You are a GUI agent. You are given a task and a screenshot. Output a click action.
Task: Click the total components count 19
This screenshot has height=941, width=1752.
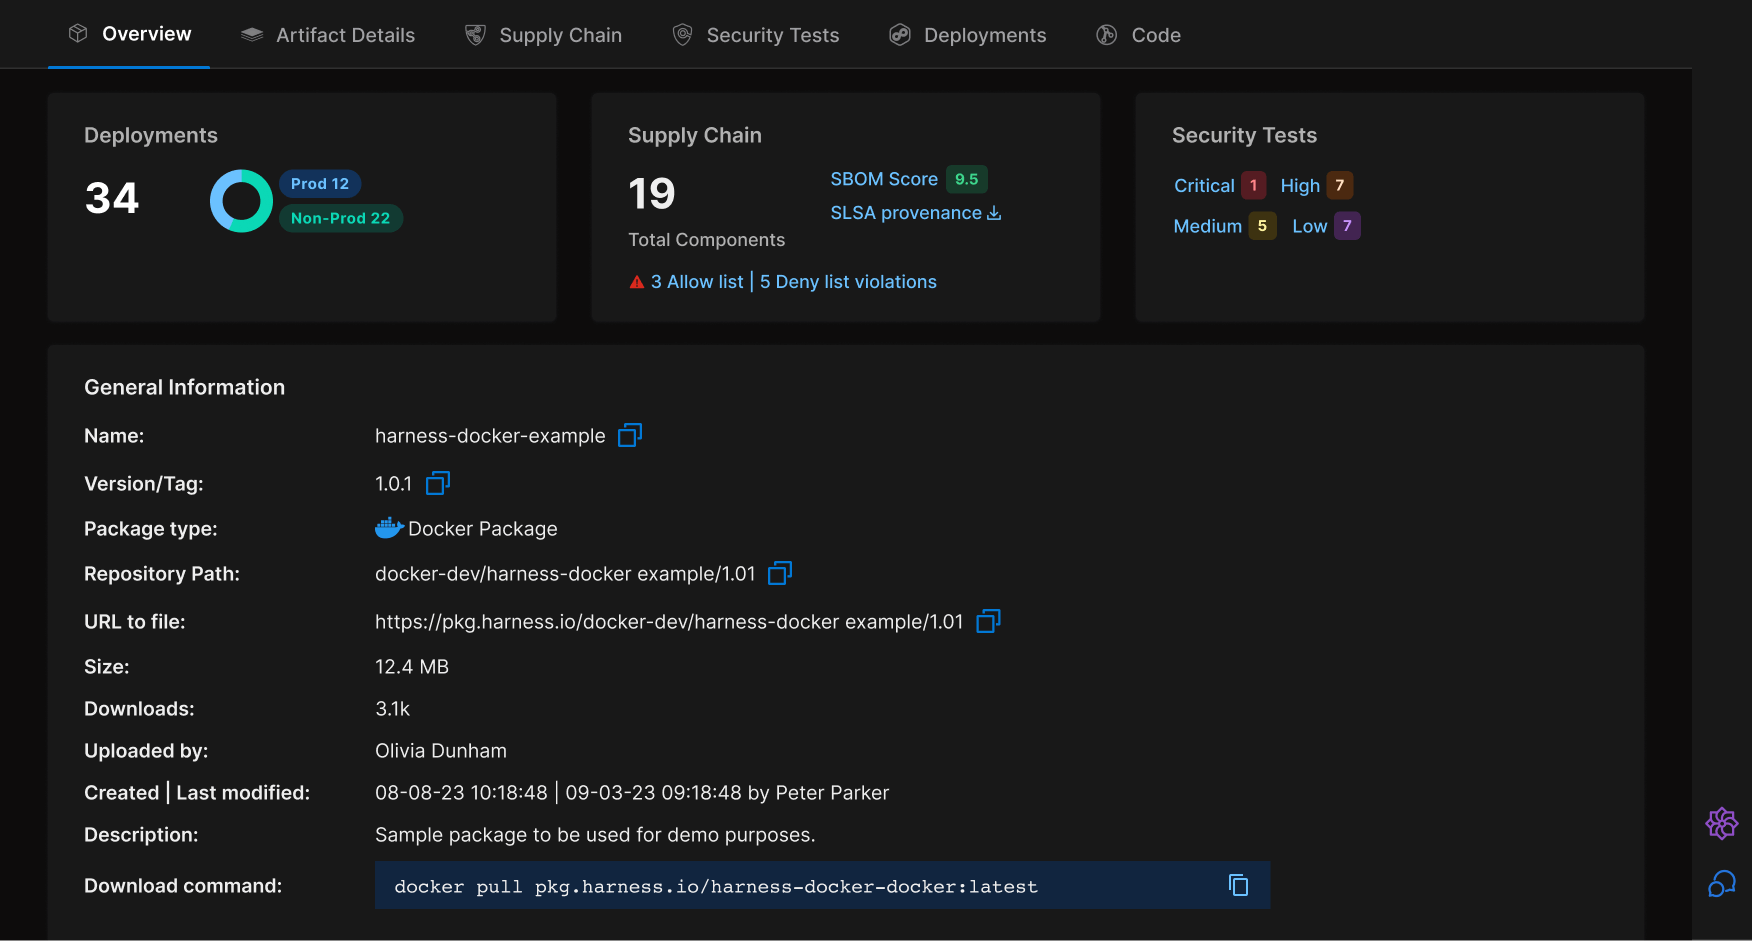652,194
